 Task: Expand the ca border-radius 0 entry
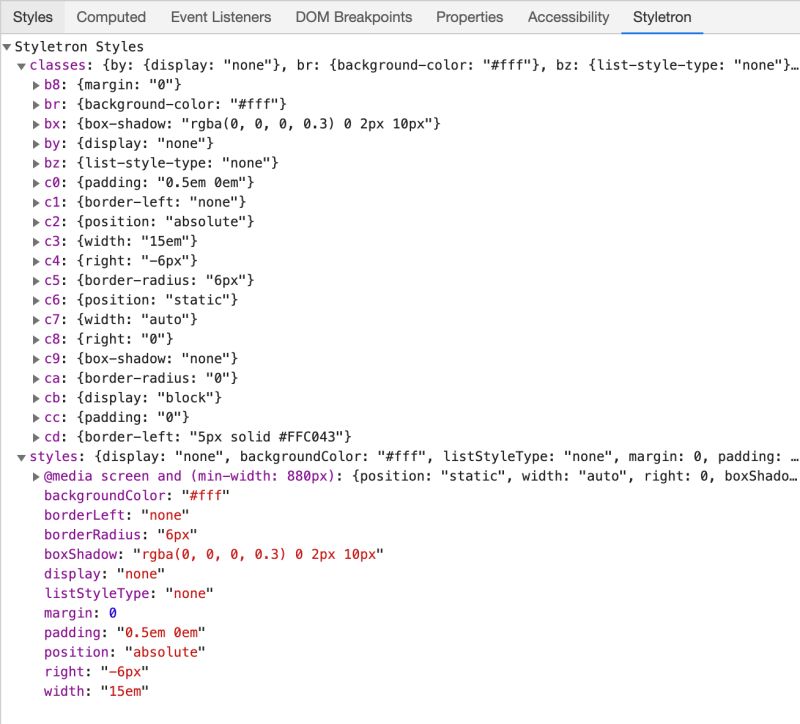36,379
